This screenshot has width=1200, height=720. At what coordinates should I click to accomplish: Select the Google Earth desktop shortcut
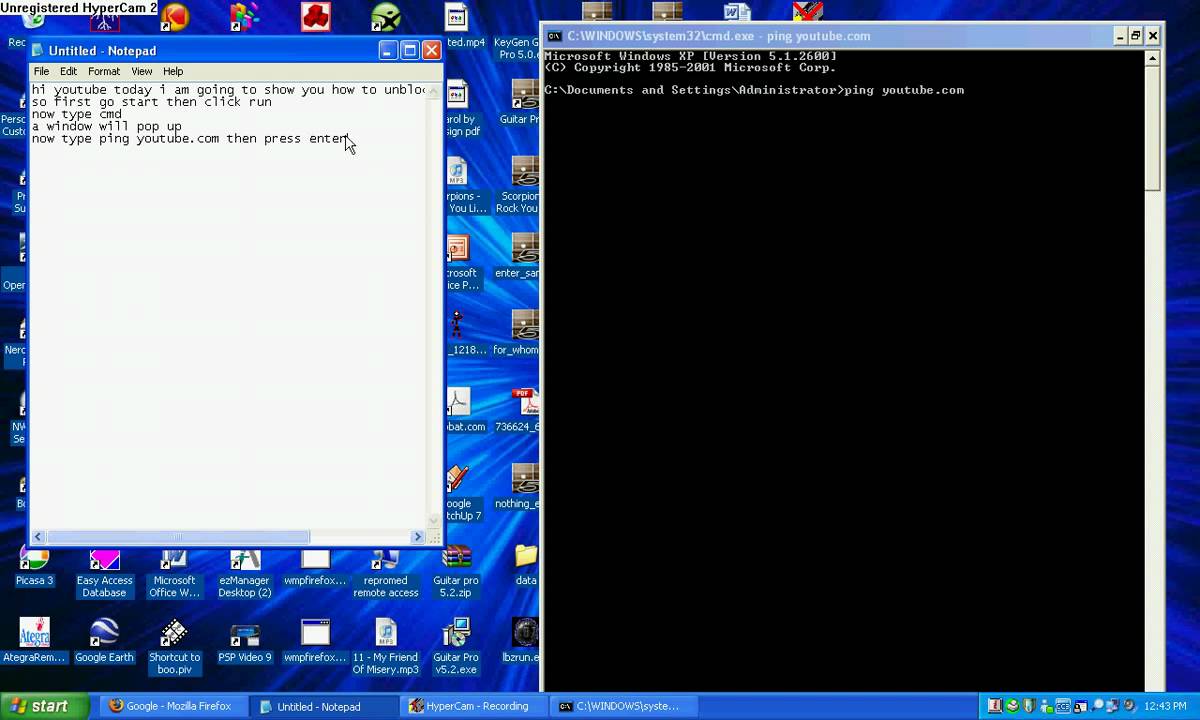(104, 642)
